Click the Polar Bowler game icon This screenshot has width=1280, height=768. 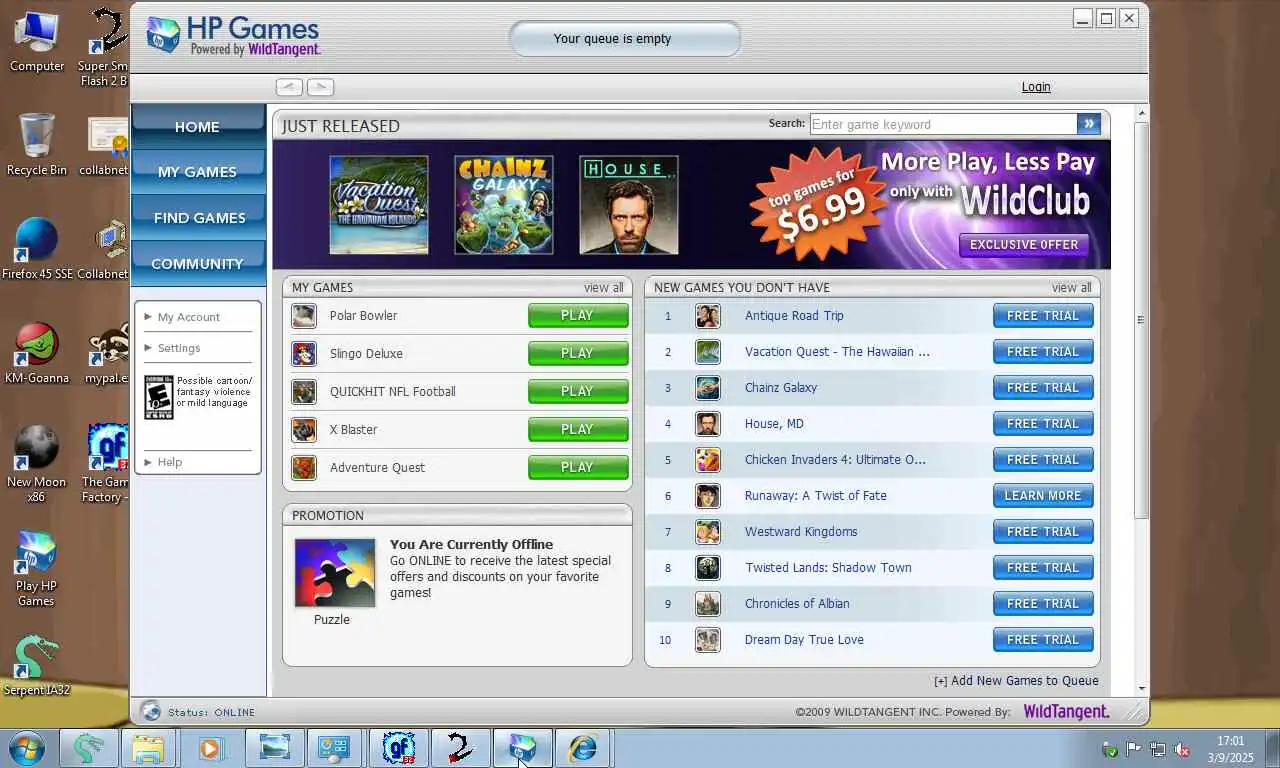[304, 316]
